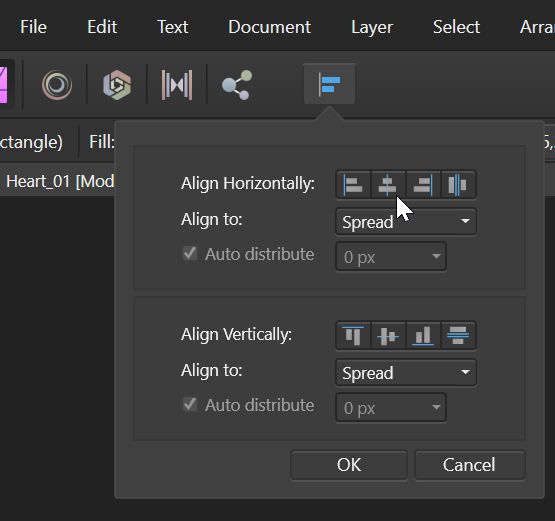Confirm alignment with OK button
Screen dimensions: 555x521
[349, 465]
